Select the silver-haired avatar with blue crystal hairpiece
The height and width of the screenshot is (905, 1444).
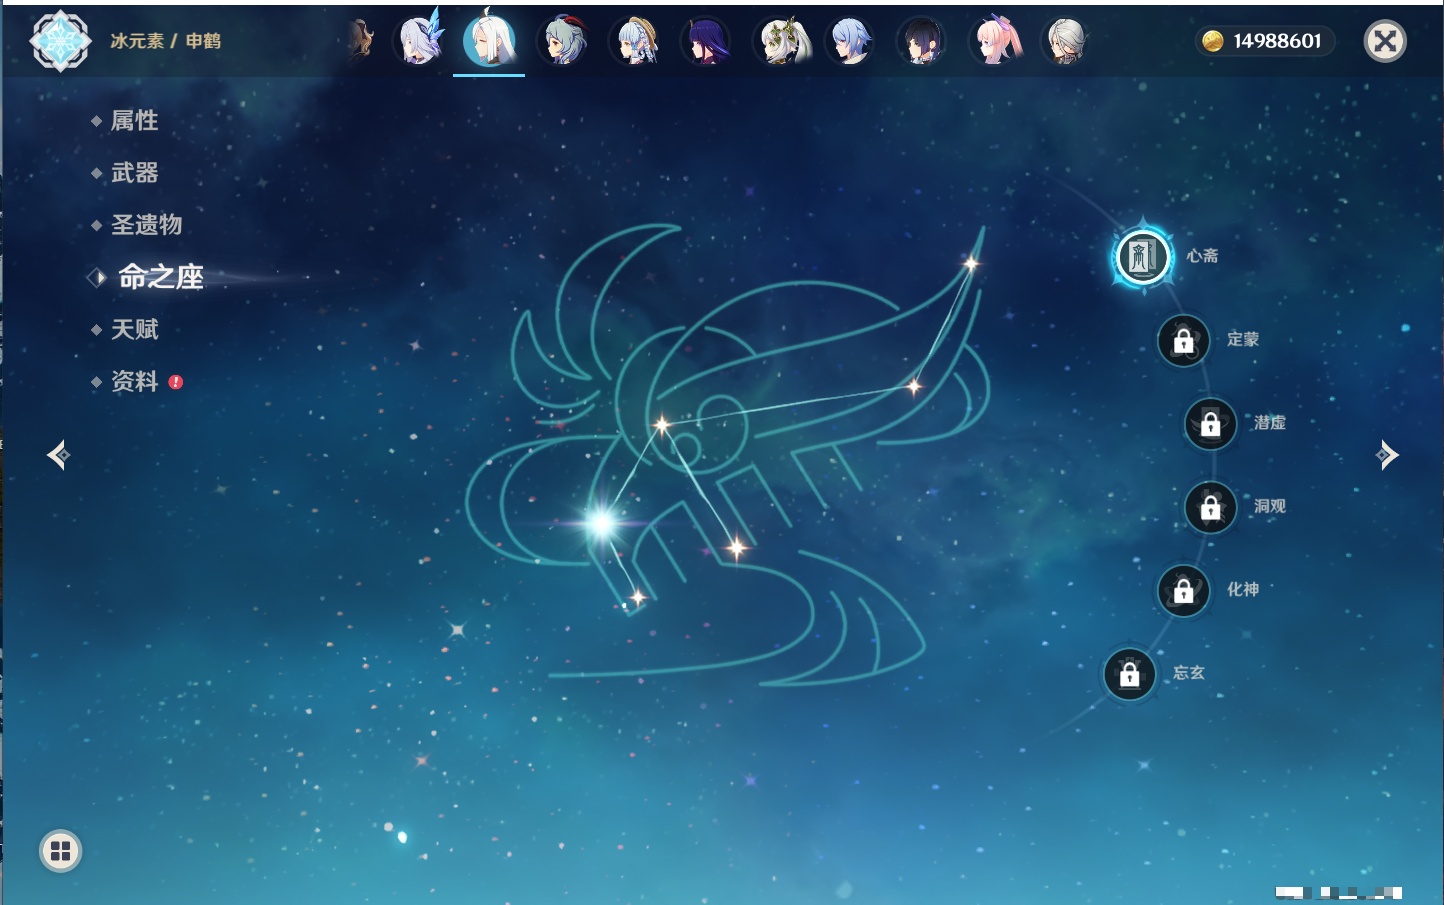click(x=420, y=41)
